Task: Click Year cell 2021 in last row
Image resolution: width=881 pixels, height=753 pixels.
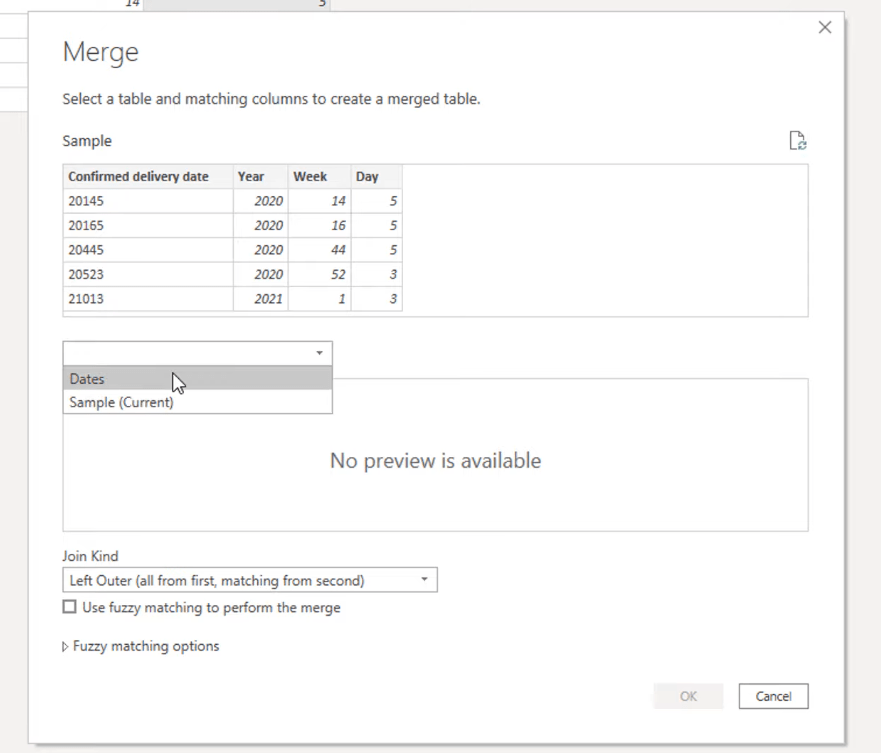Action: pyautogui.click(x=261, y=298)
